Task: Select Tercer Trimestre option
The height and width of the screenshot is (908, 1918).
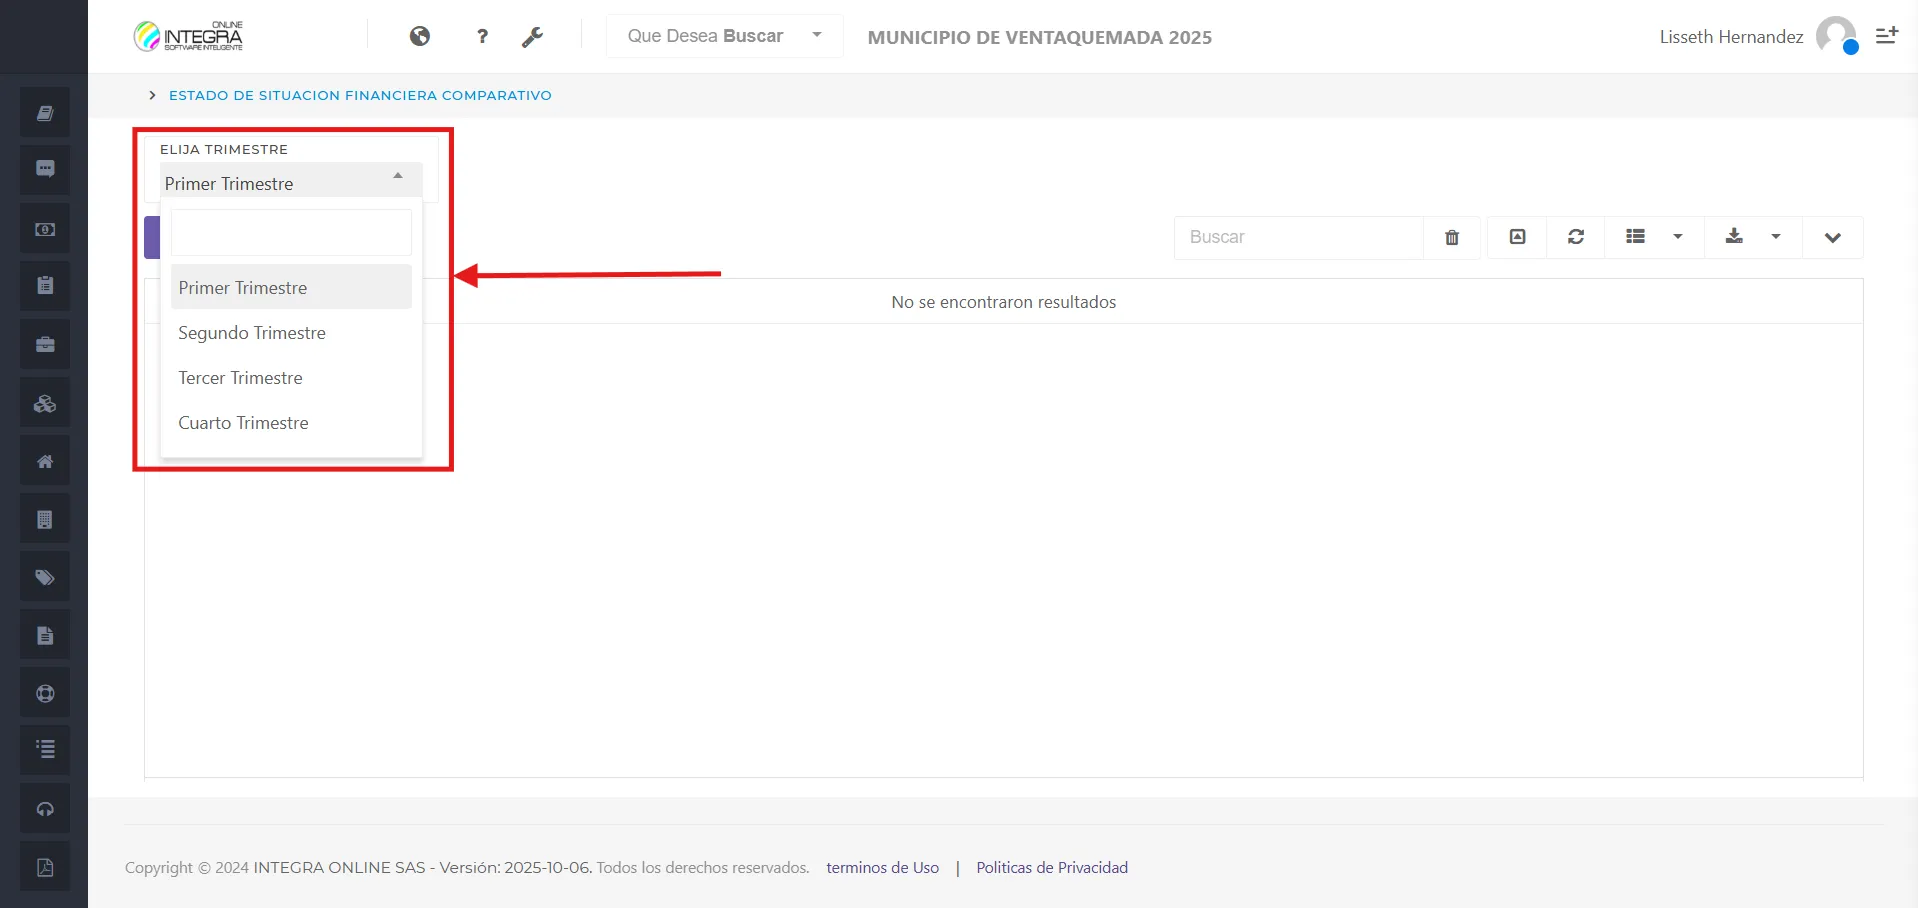Action: pos(240,378)
